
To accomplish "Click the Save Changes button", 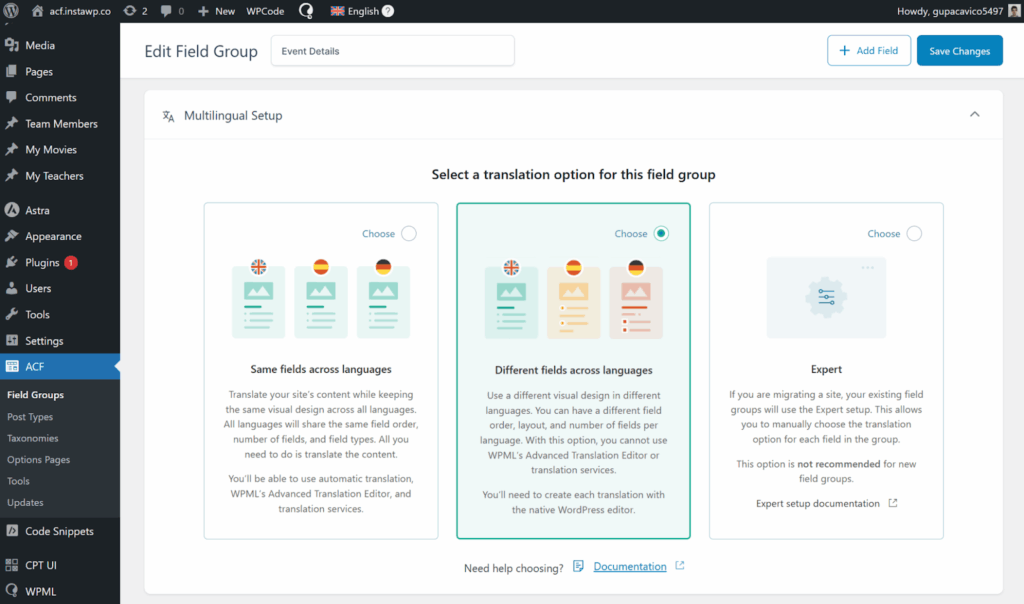I will pos(959,50).
